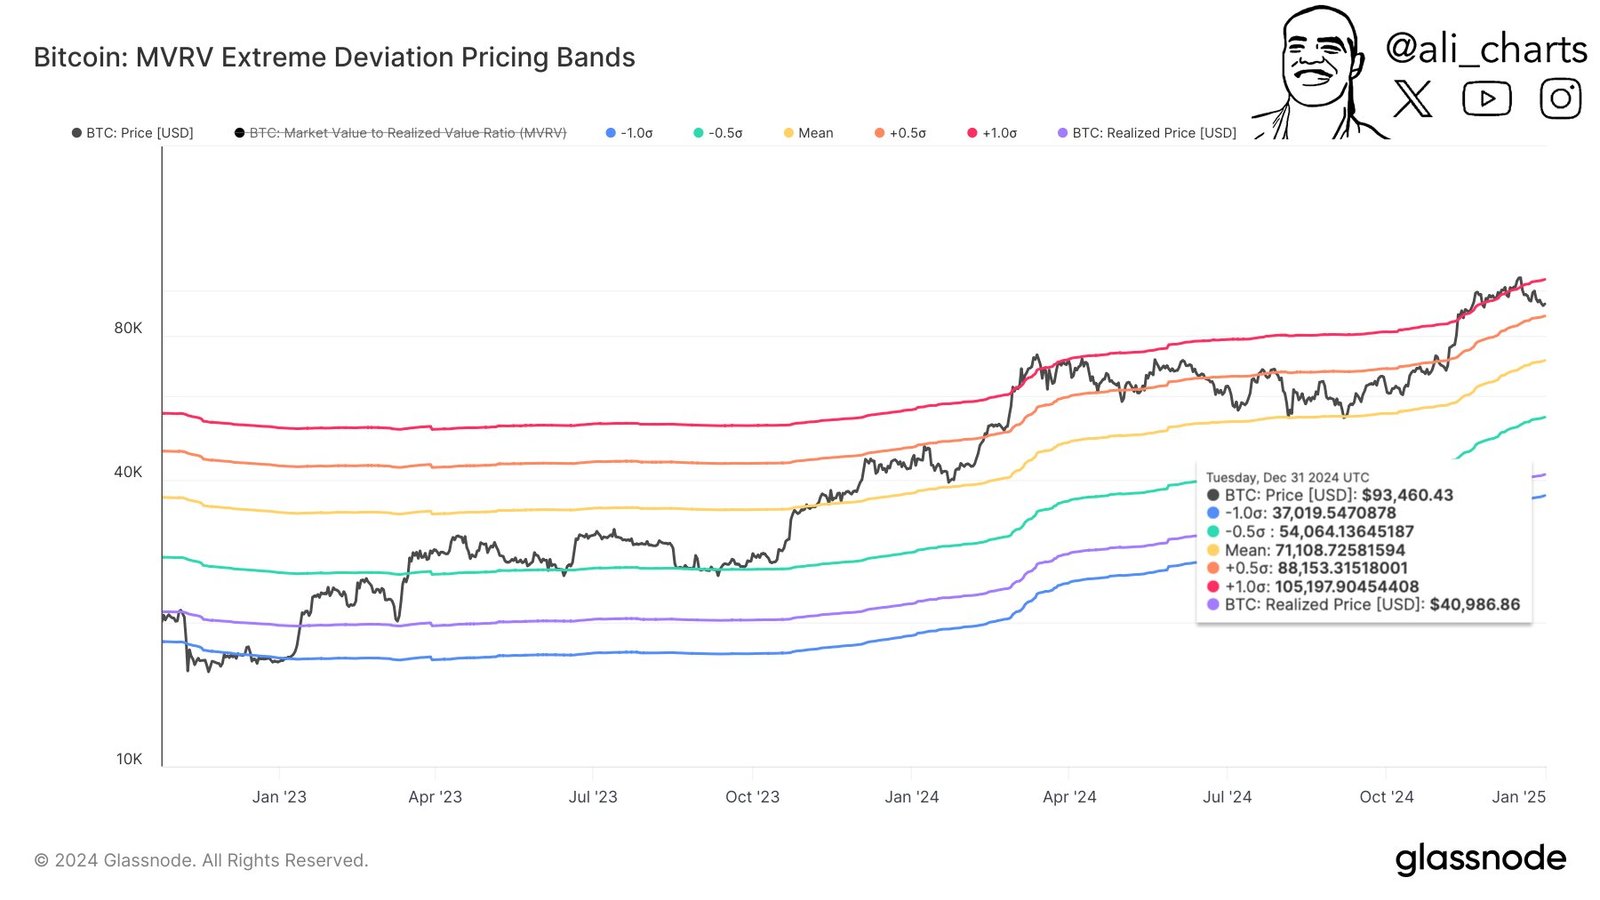The height and width of the screenshot is (900, 1600).
Task: Click the Oct '23 time axis label
Action: 752,797
